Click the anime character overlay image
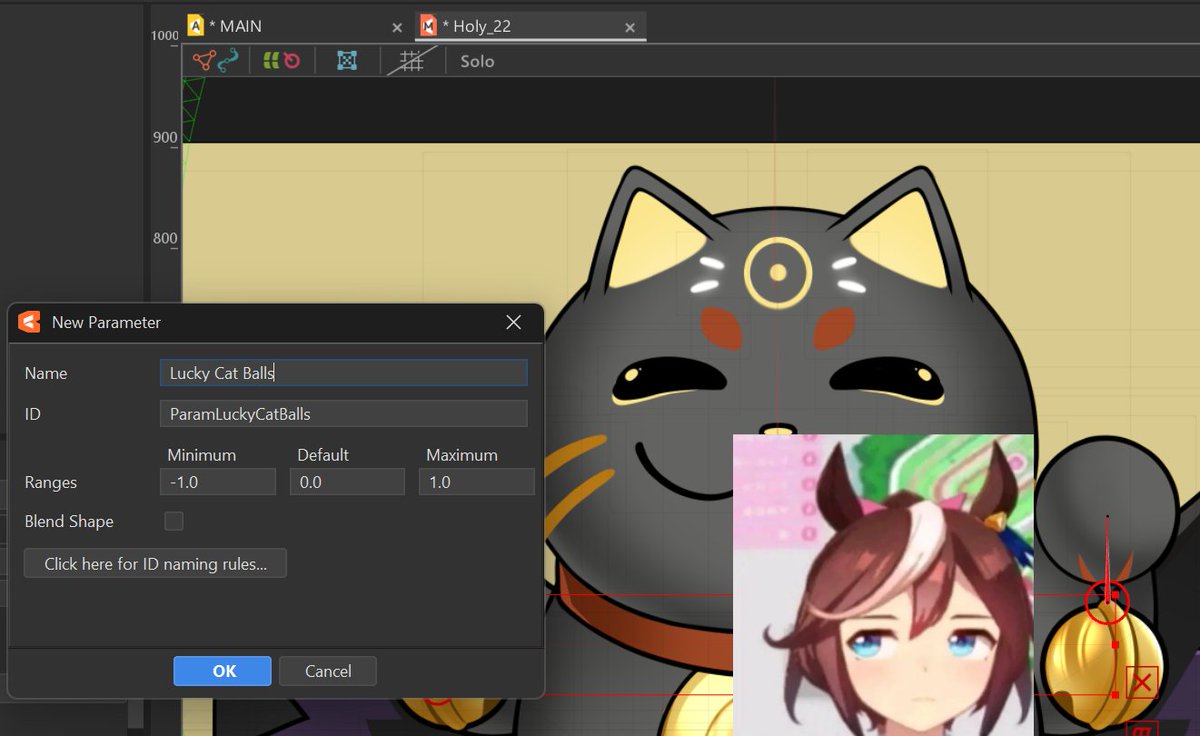 click(883, 585)
